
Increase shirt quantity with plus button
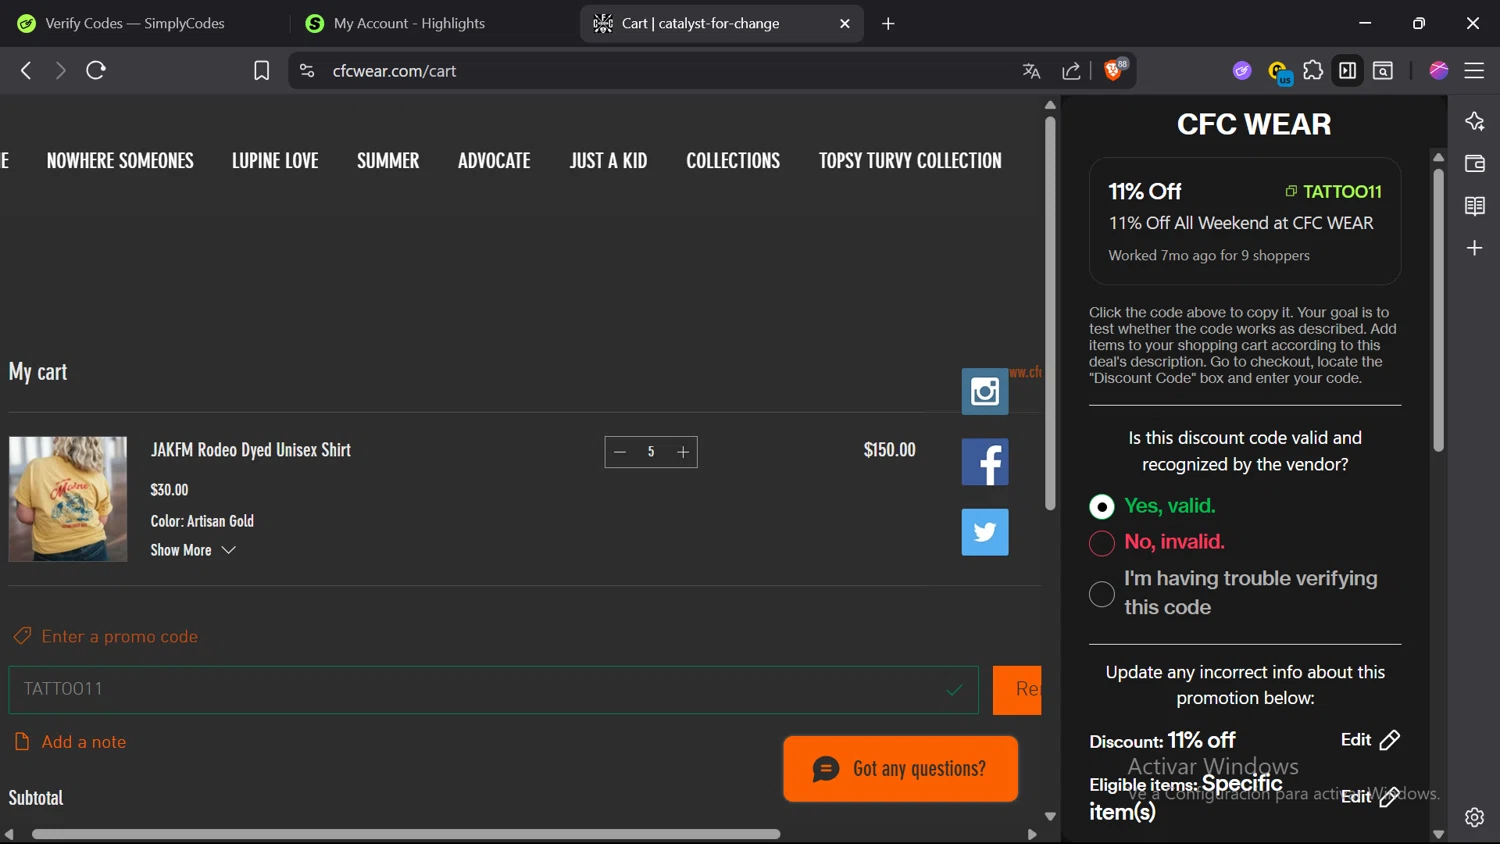point(683,452)
